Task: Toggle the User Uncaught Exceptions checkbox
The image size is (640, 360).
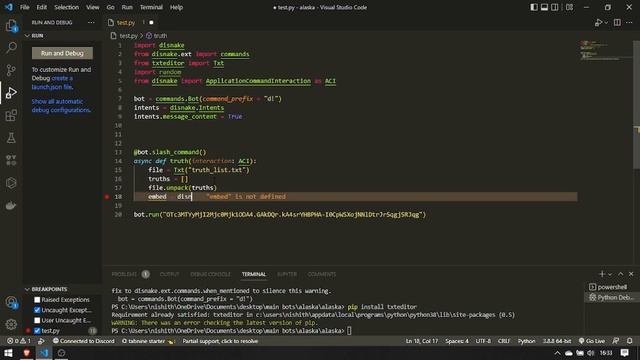Action: (x=37, y=320)
